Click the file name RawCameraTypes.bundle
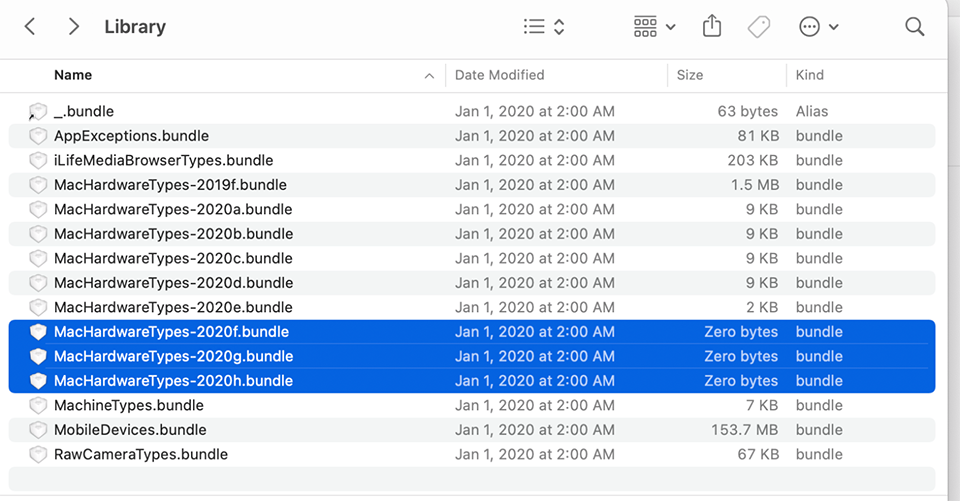 (x=141, y=454)
